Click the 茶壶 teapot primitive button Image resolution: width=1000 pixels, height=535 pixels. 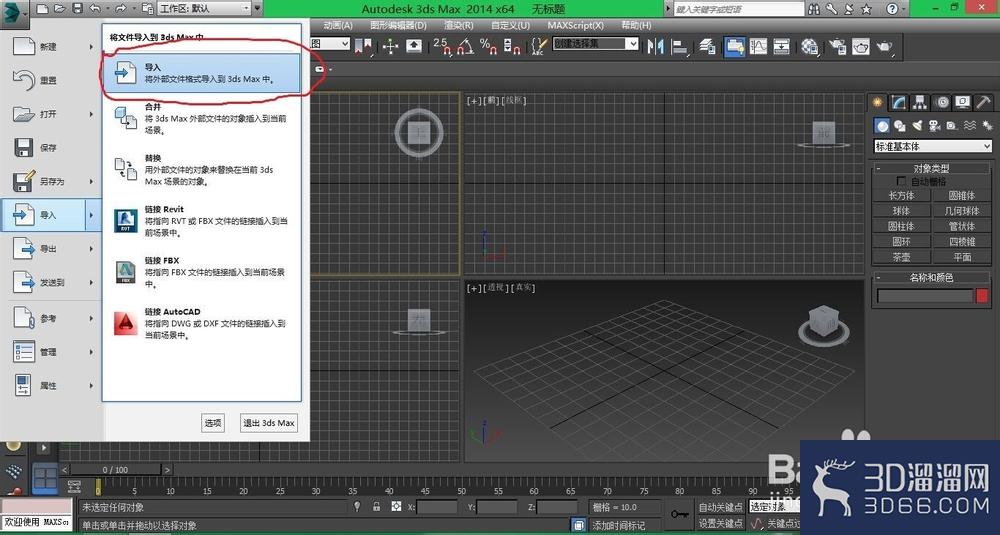(901, 257)
